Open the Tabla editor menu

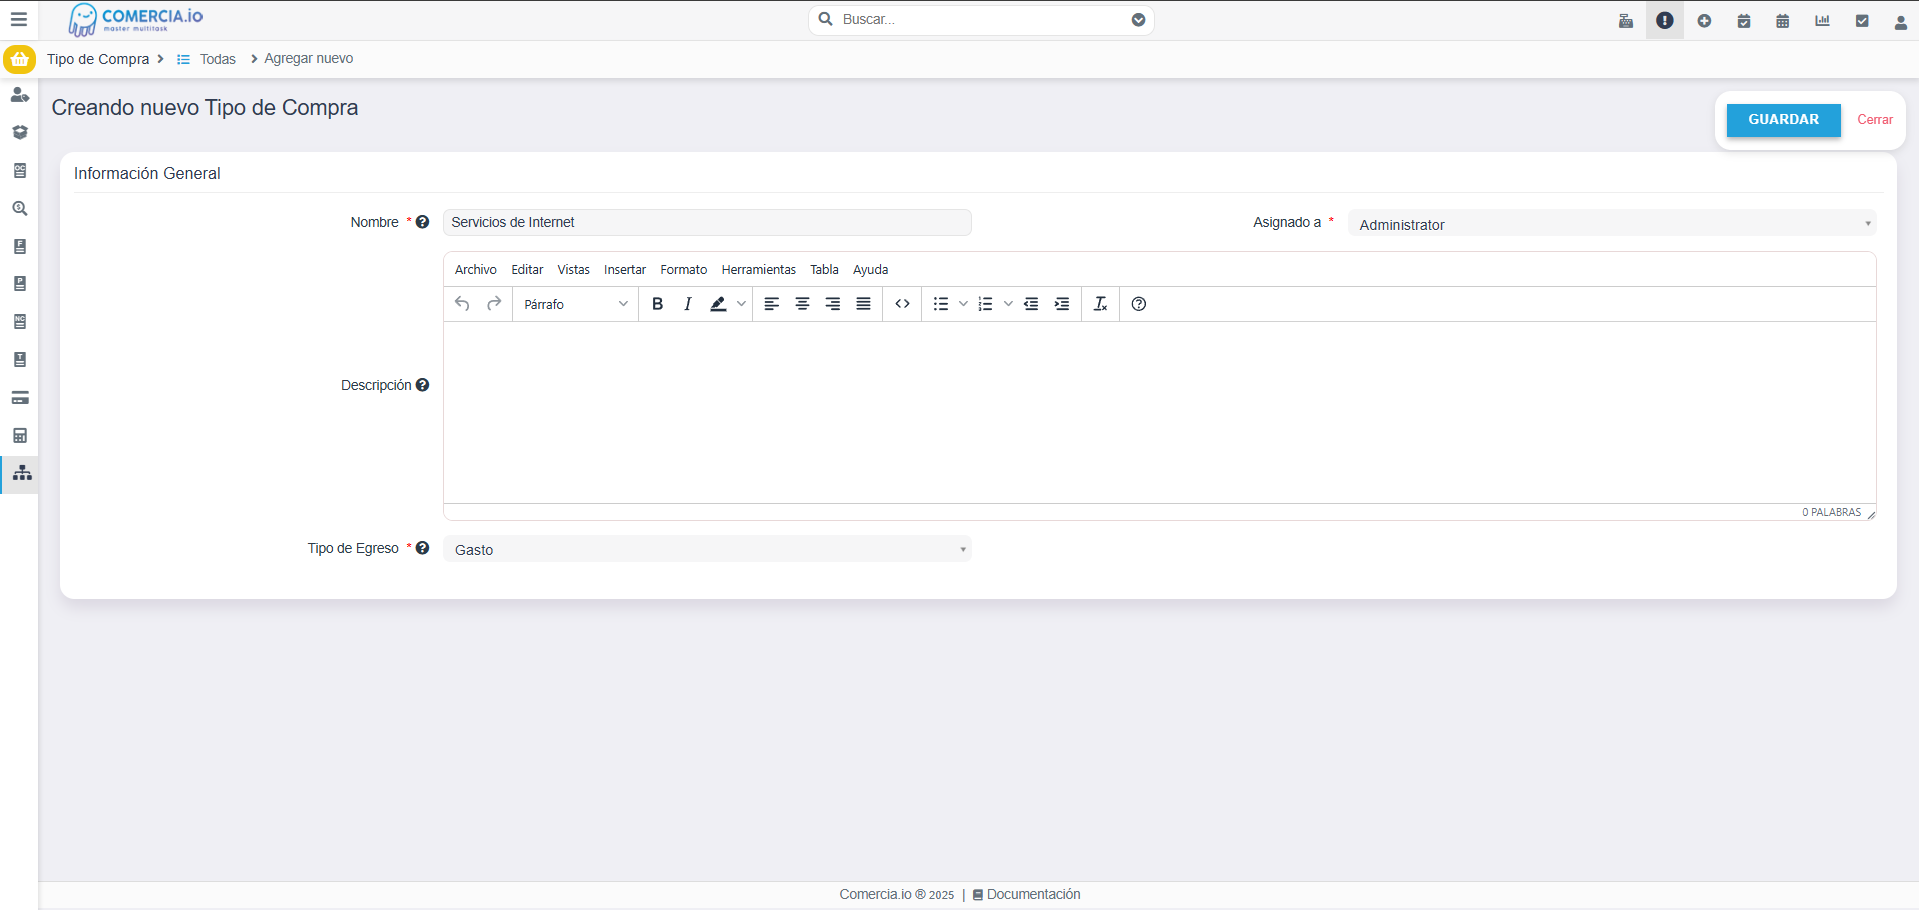(824, 270)
